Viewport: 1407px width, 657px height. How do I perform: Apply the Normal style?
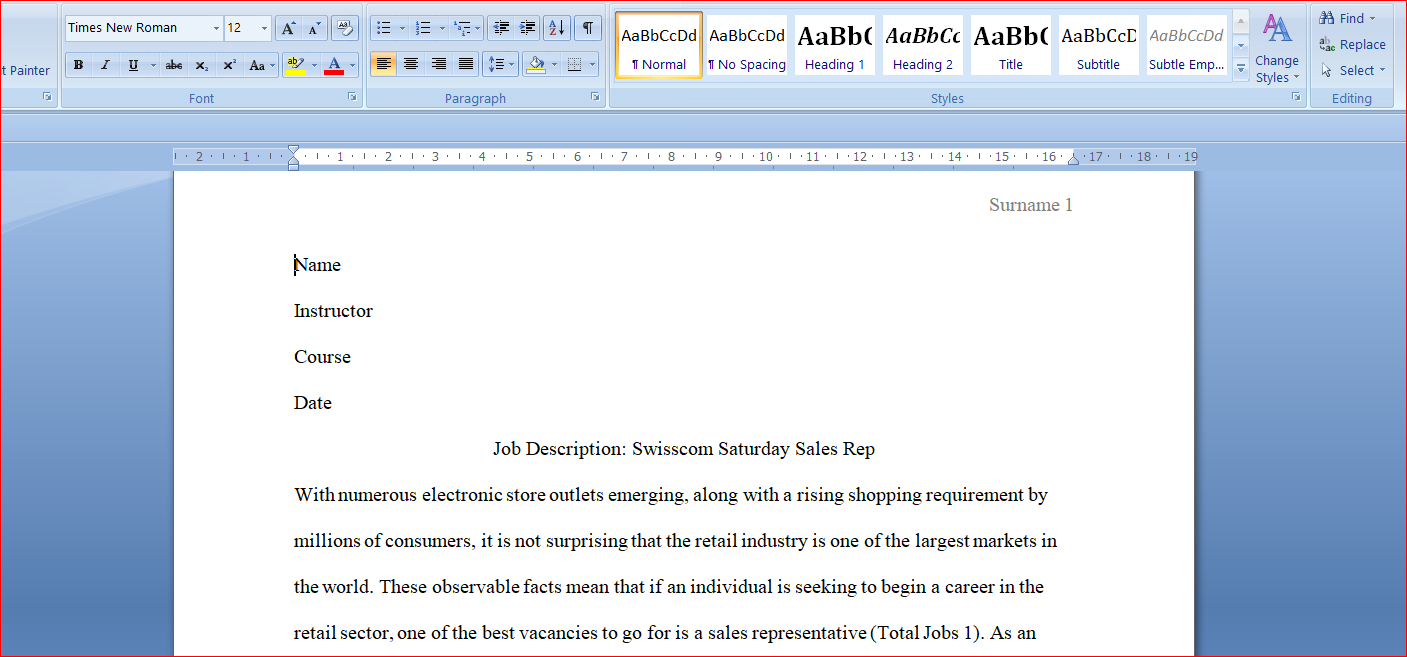(x=659, y=44)
